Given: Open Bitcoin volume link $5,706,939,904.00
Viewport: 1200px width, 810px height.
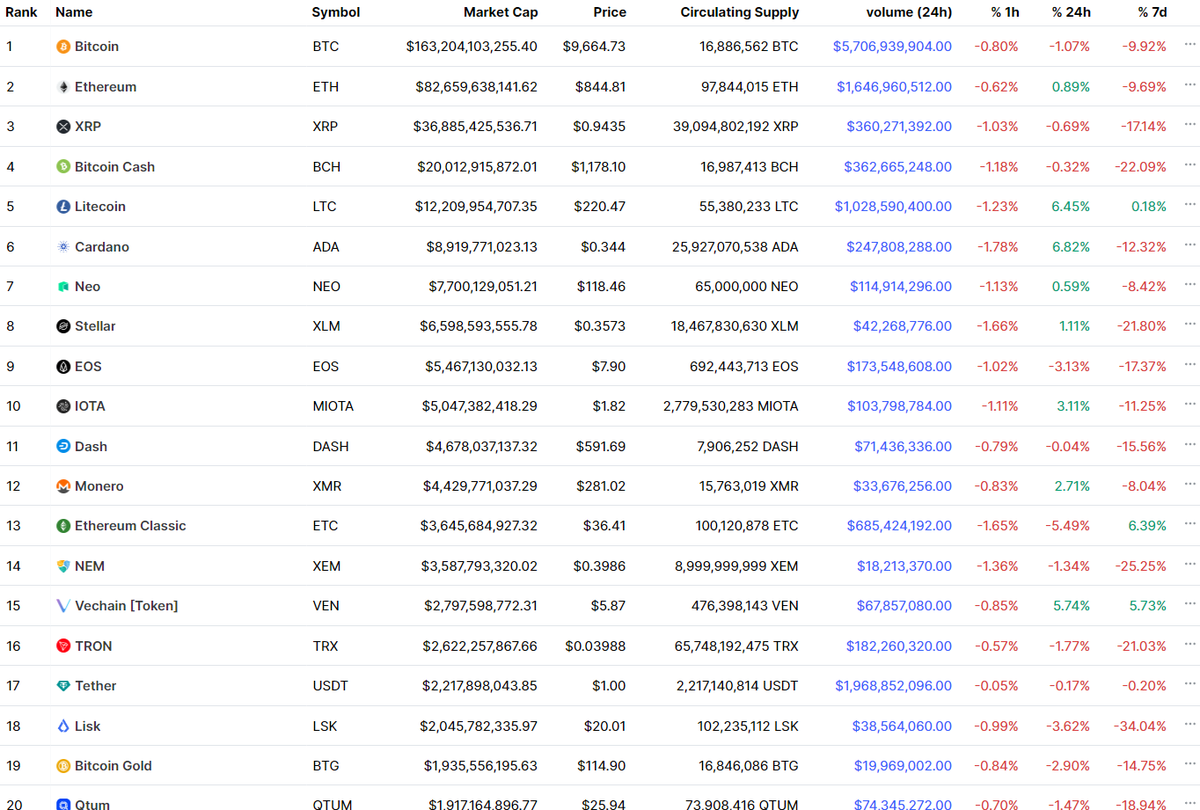Looking at the screenshot, I should coord(892,47).
